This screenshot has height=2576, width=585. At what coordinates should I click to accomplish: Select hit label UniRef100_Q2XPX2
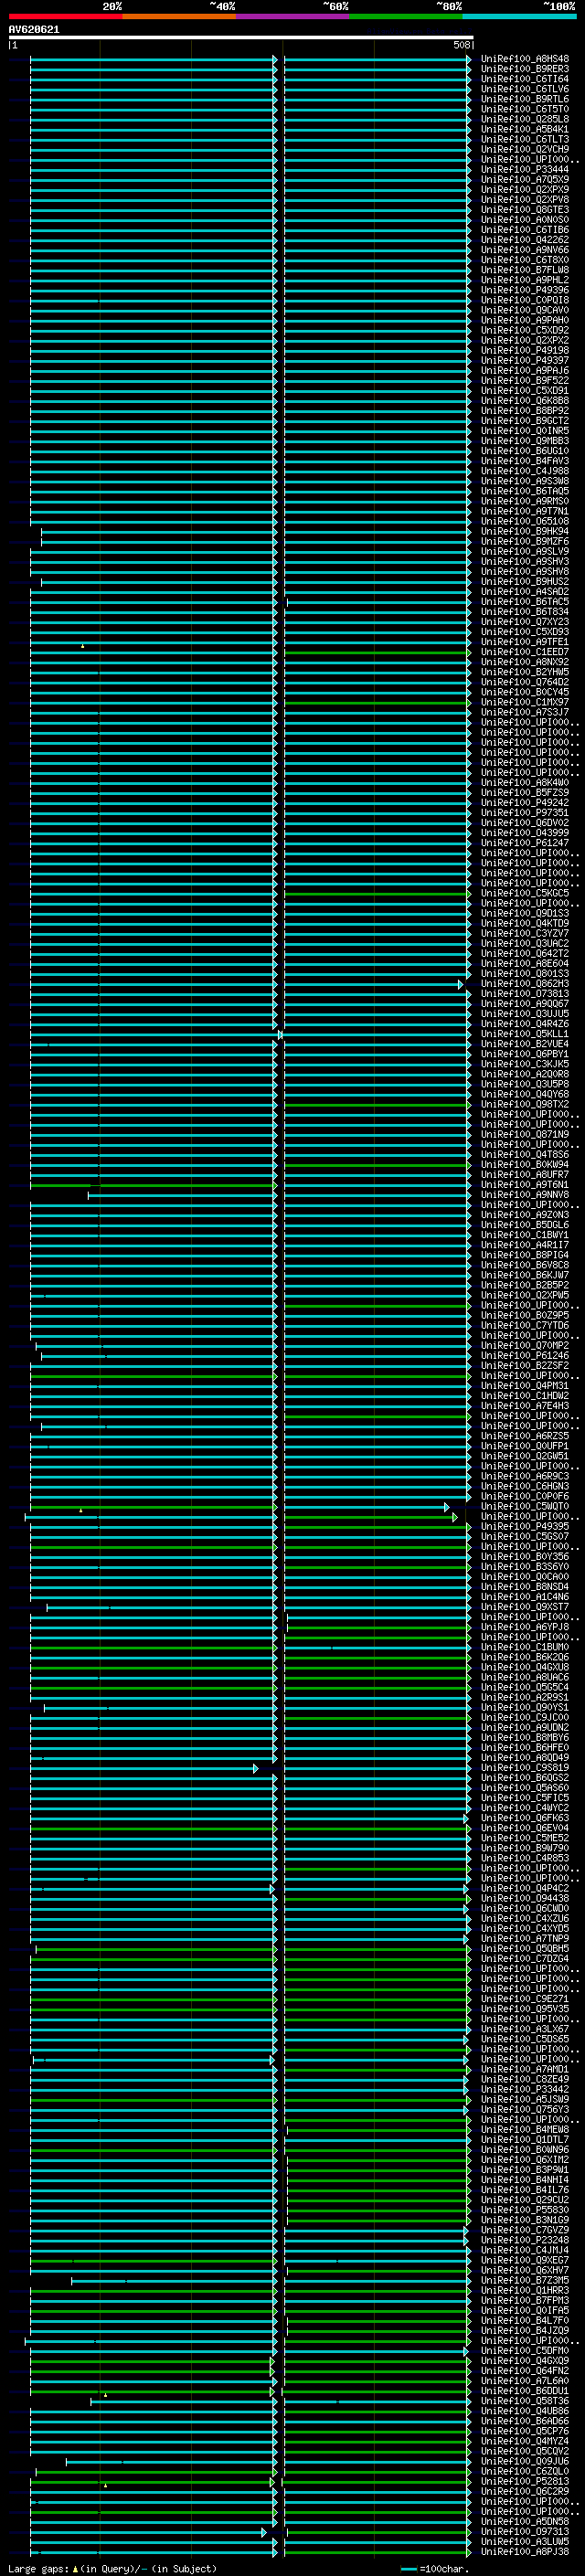pos(525,340)
